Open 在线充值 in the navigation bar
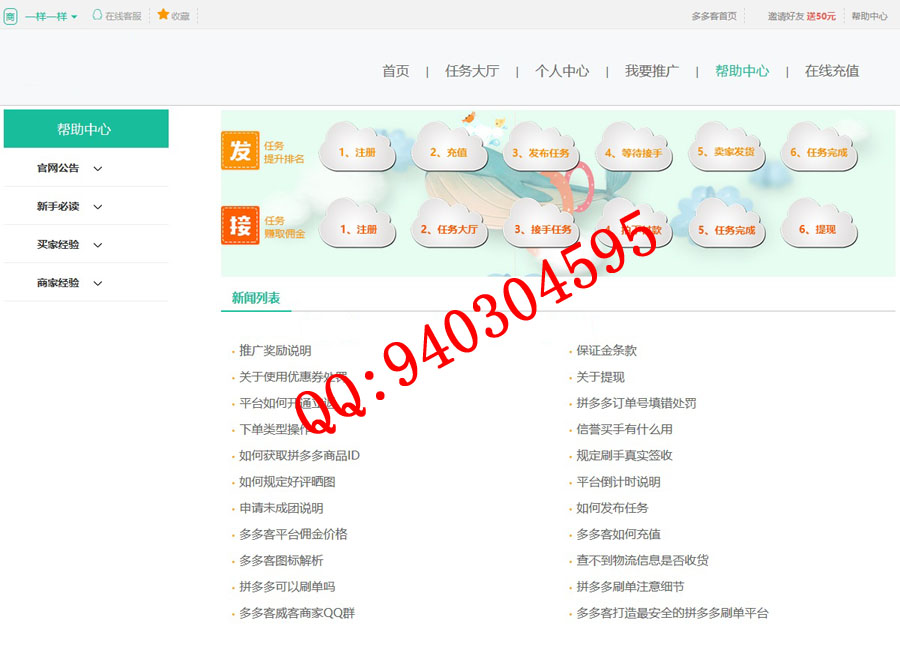Viewport: 900px width, 662px height. (831, 71)
